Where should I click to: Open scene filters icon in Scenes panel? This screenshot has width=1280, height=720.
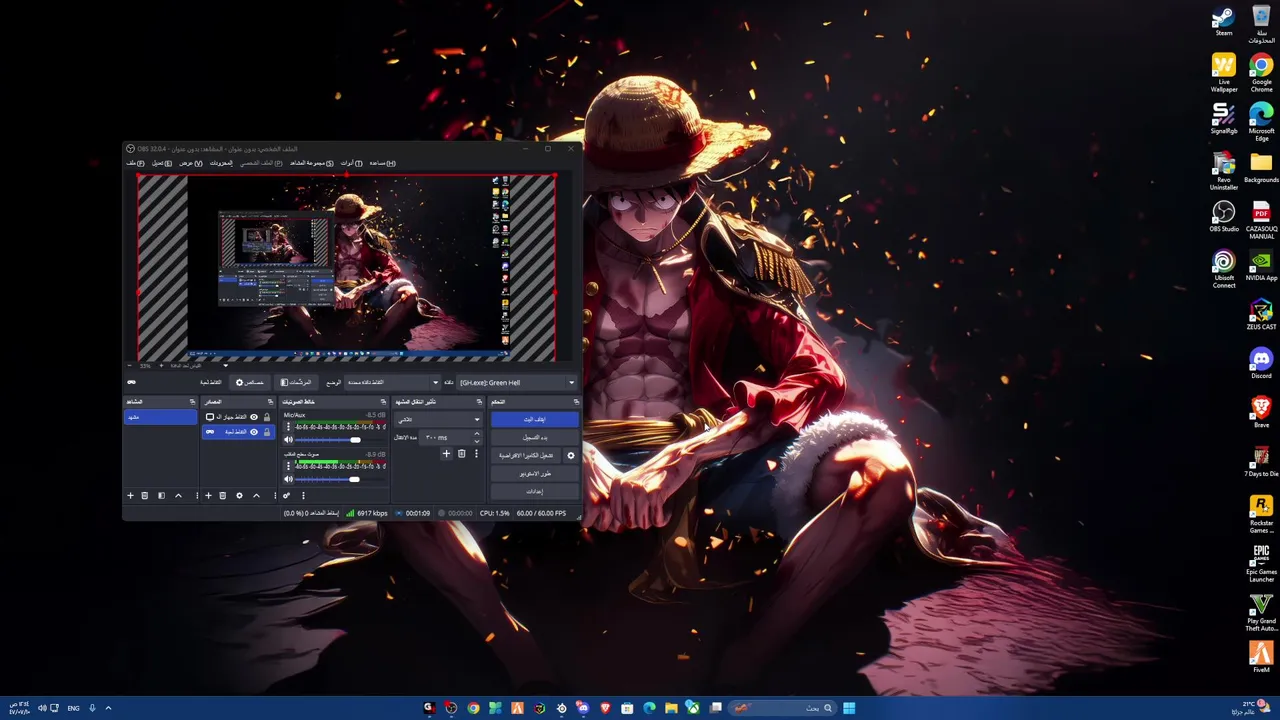pyautogui.click(x=161, y=496)
